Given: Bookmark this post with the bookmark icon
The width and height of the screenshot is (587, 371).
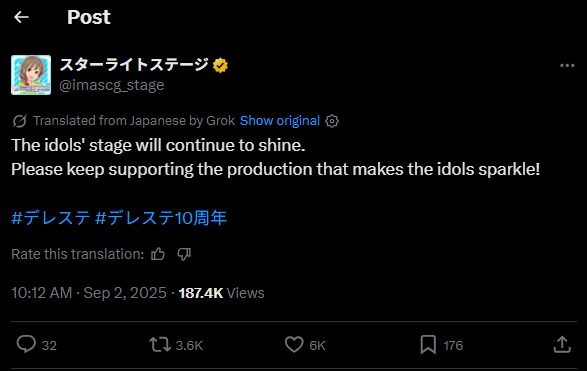Looking at the screenshot, I should pos(428,344).
